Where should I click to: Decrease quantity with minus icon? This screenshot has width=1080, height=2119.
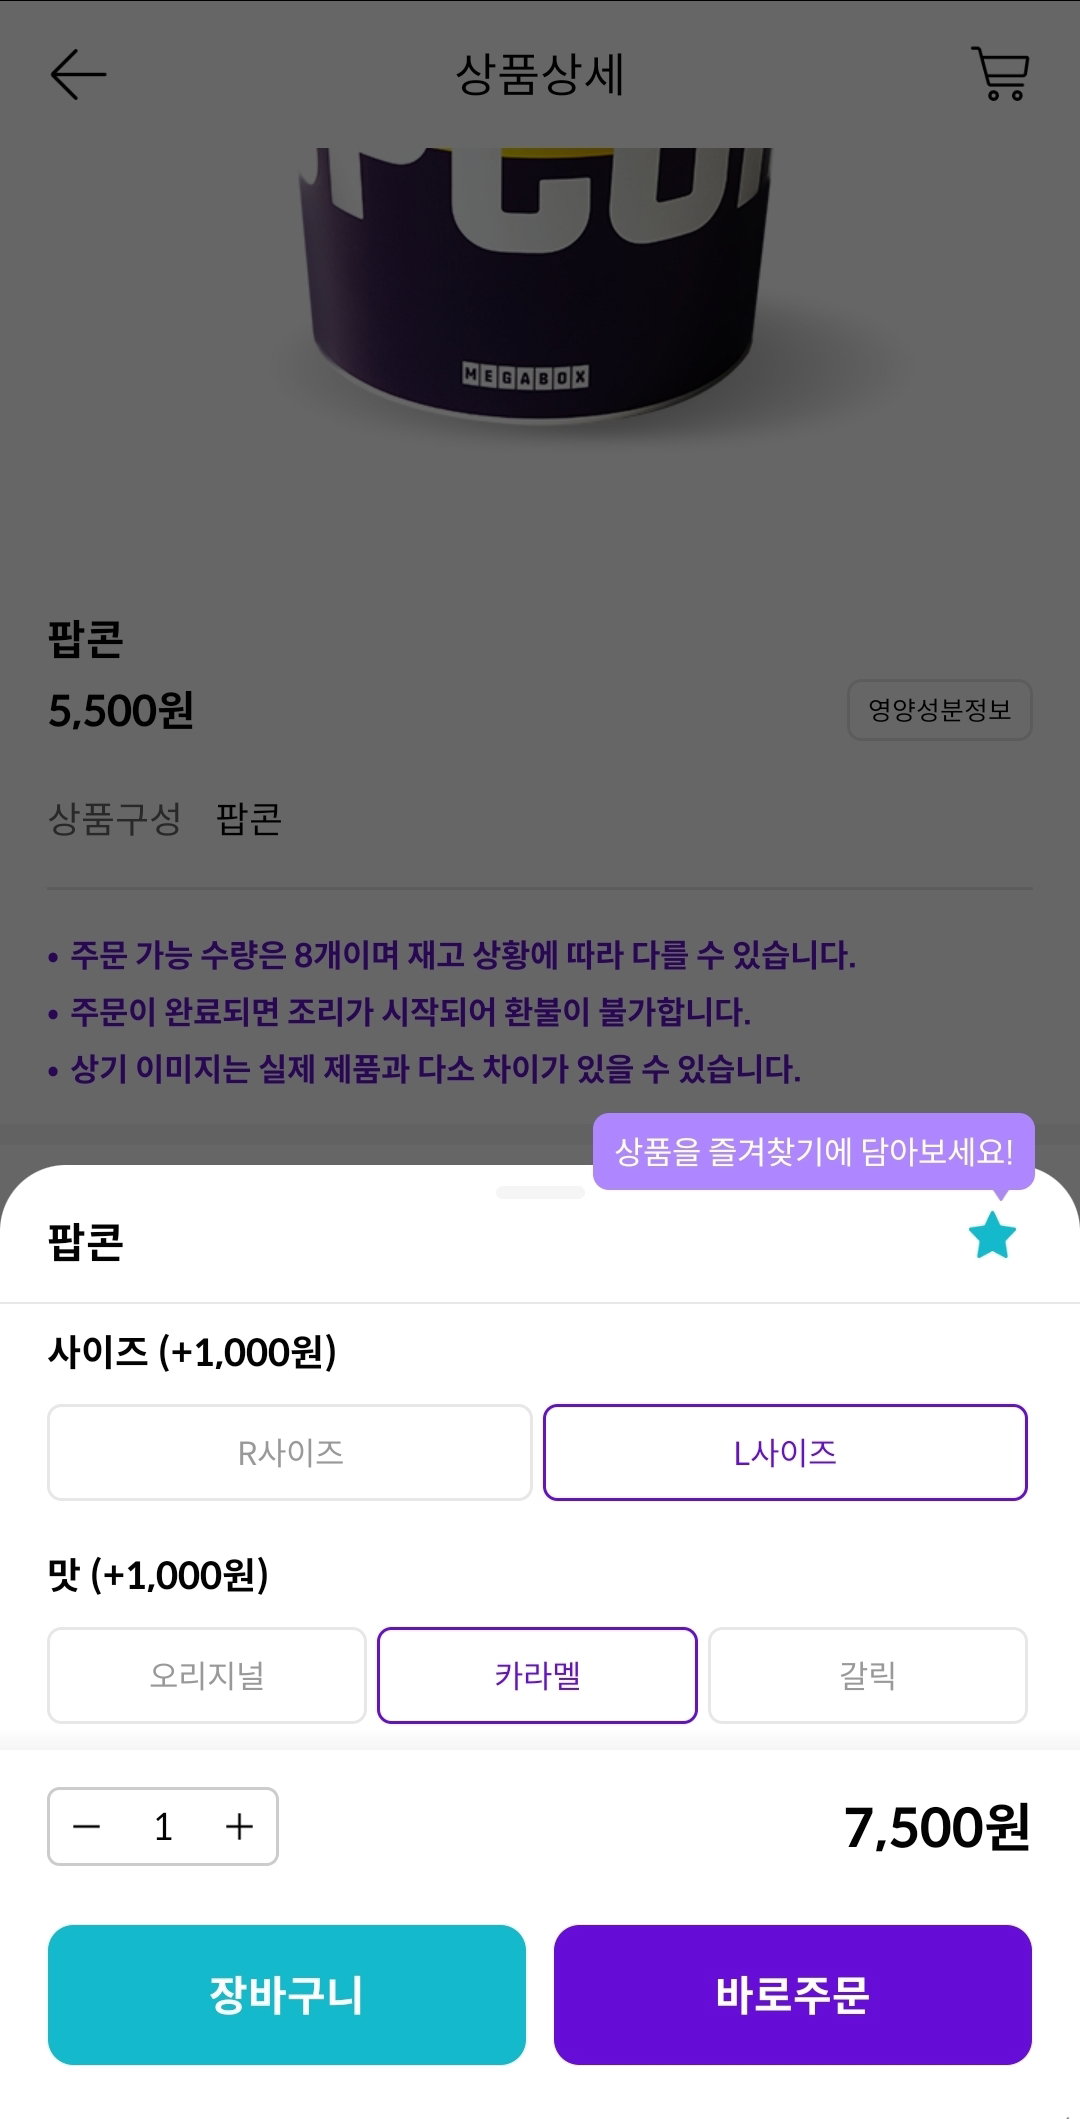[x=87, y=1827]
